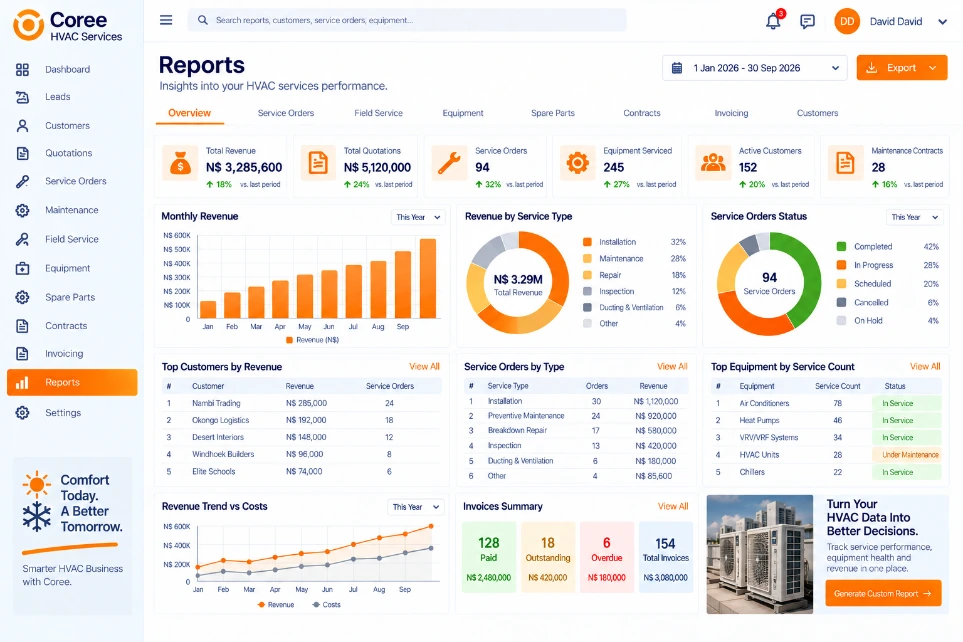The image size is (963, 642).
Task: Click the Coree logo icon
Action: (x=28, y=25)
